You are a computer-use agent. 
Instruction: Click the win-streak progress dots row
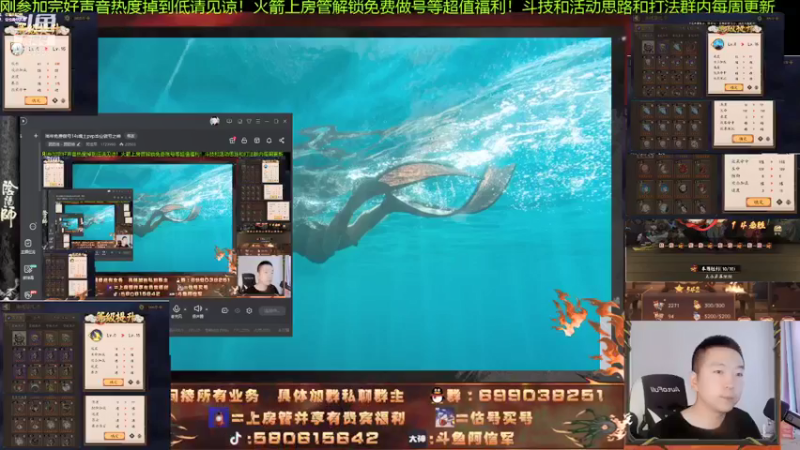[715, 245]
